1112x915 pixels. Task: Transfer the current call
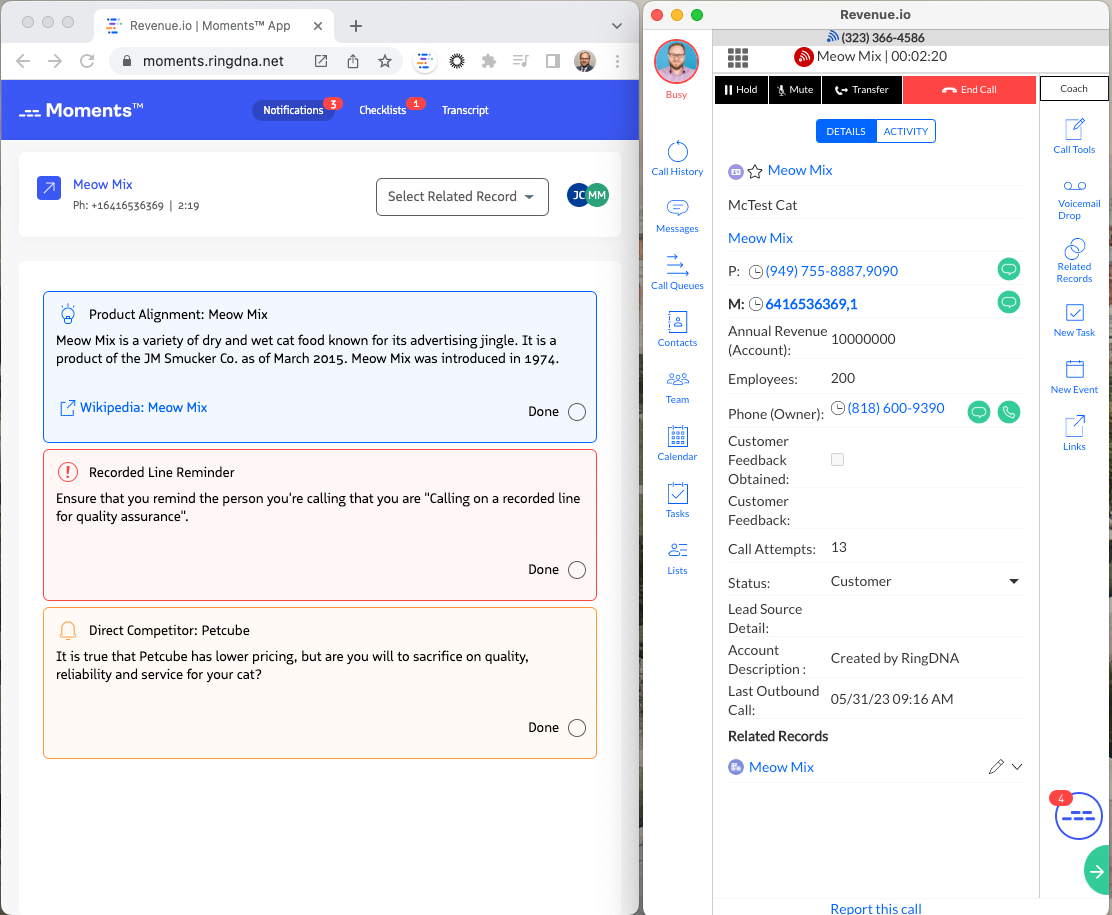[862, 90]
